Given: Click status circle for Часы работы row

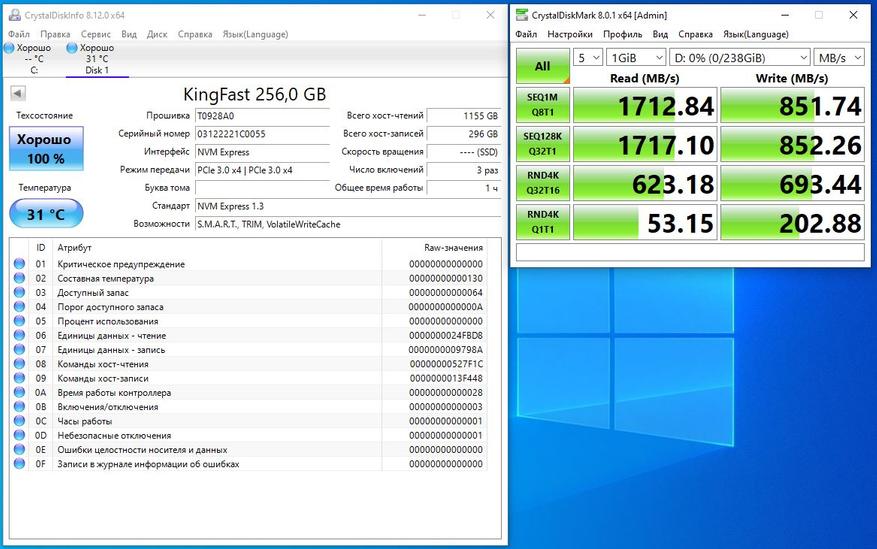Looking at the screenshot, I should (x=19, y=421).
